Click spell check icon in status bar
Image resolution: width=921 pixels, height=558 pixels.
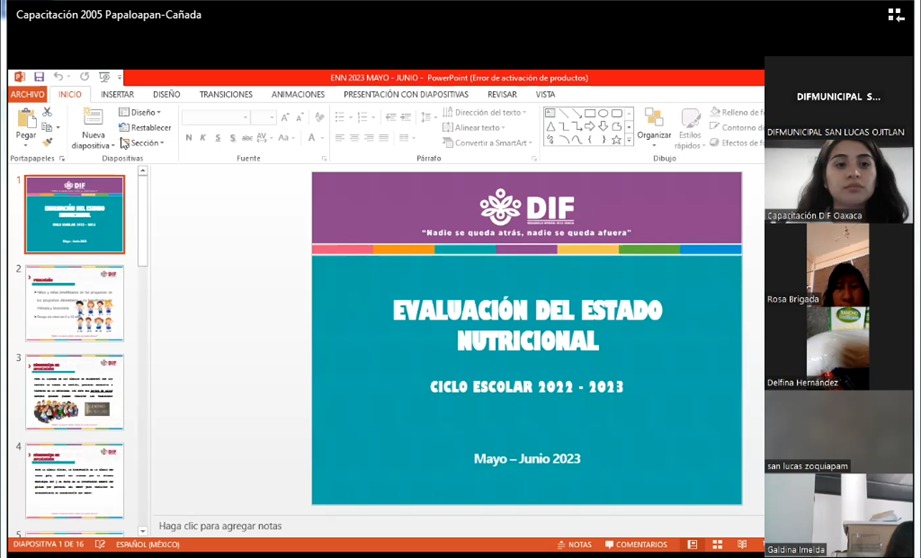[x=100, y=544]
